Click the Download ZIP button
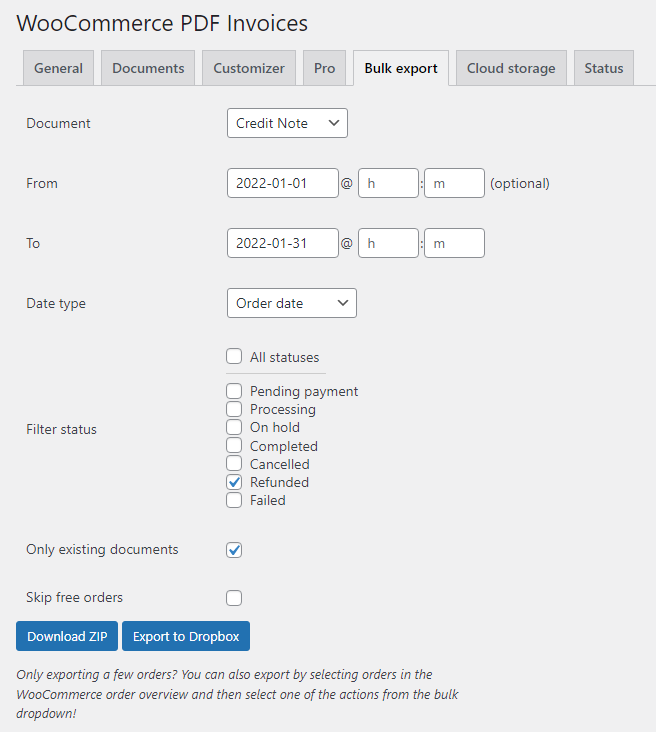The height and width of the screenshot is (732, 656). [67, 636]
